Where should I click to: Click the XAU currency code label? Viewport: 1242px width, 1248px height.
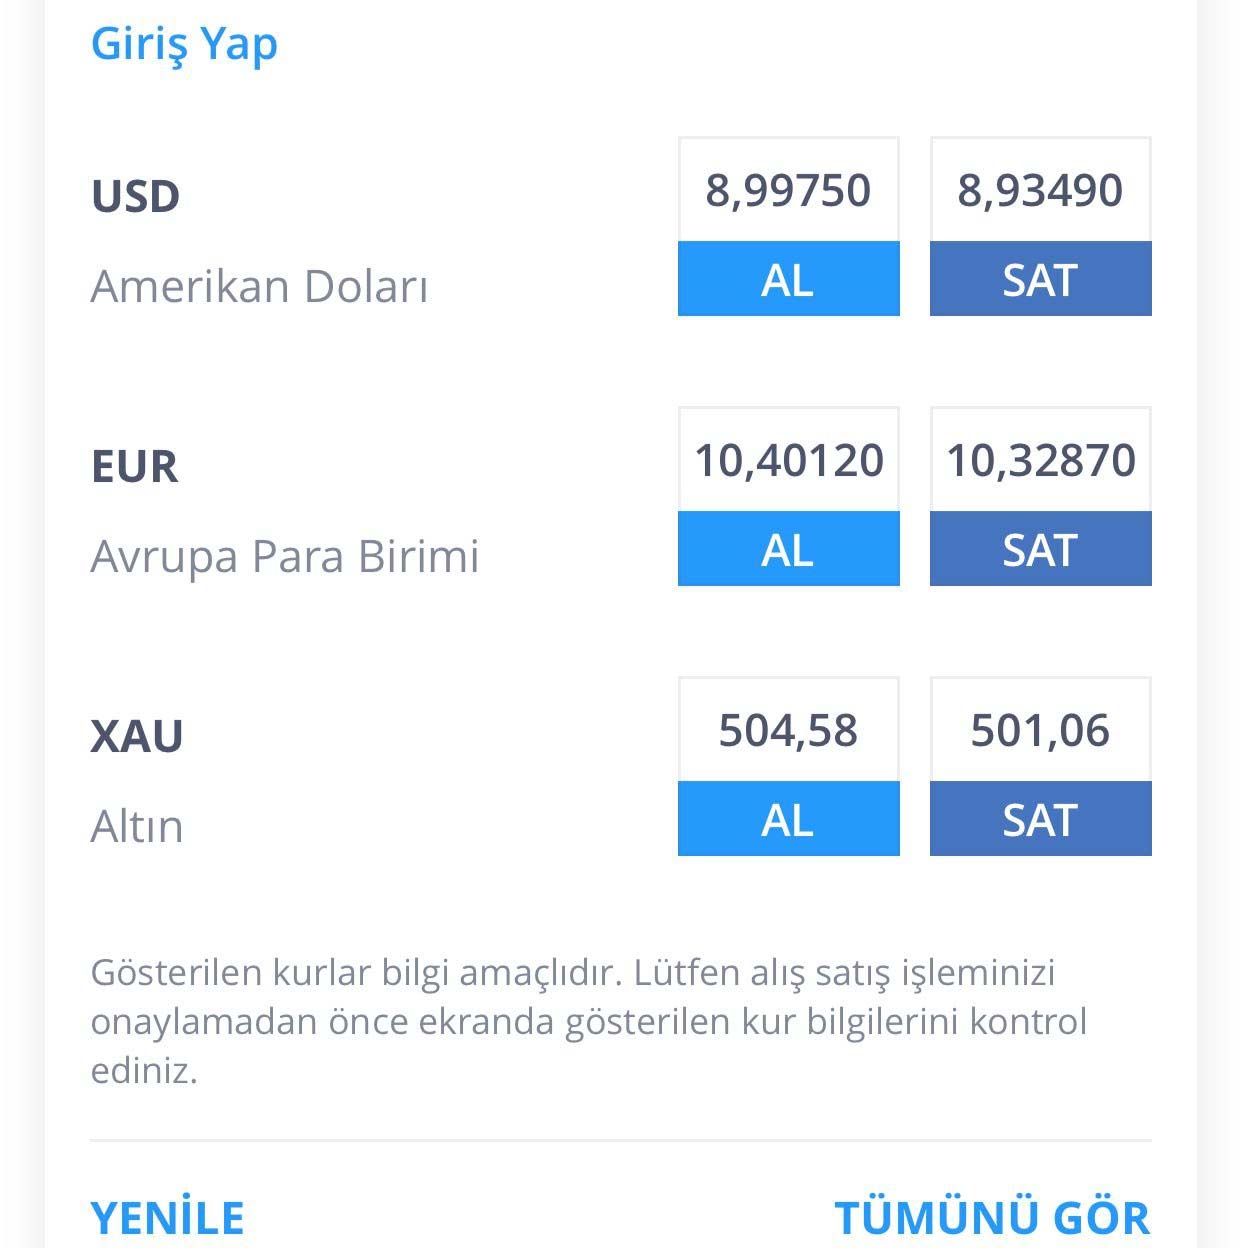coord(137,736)
